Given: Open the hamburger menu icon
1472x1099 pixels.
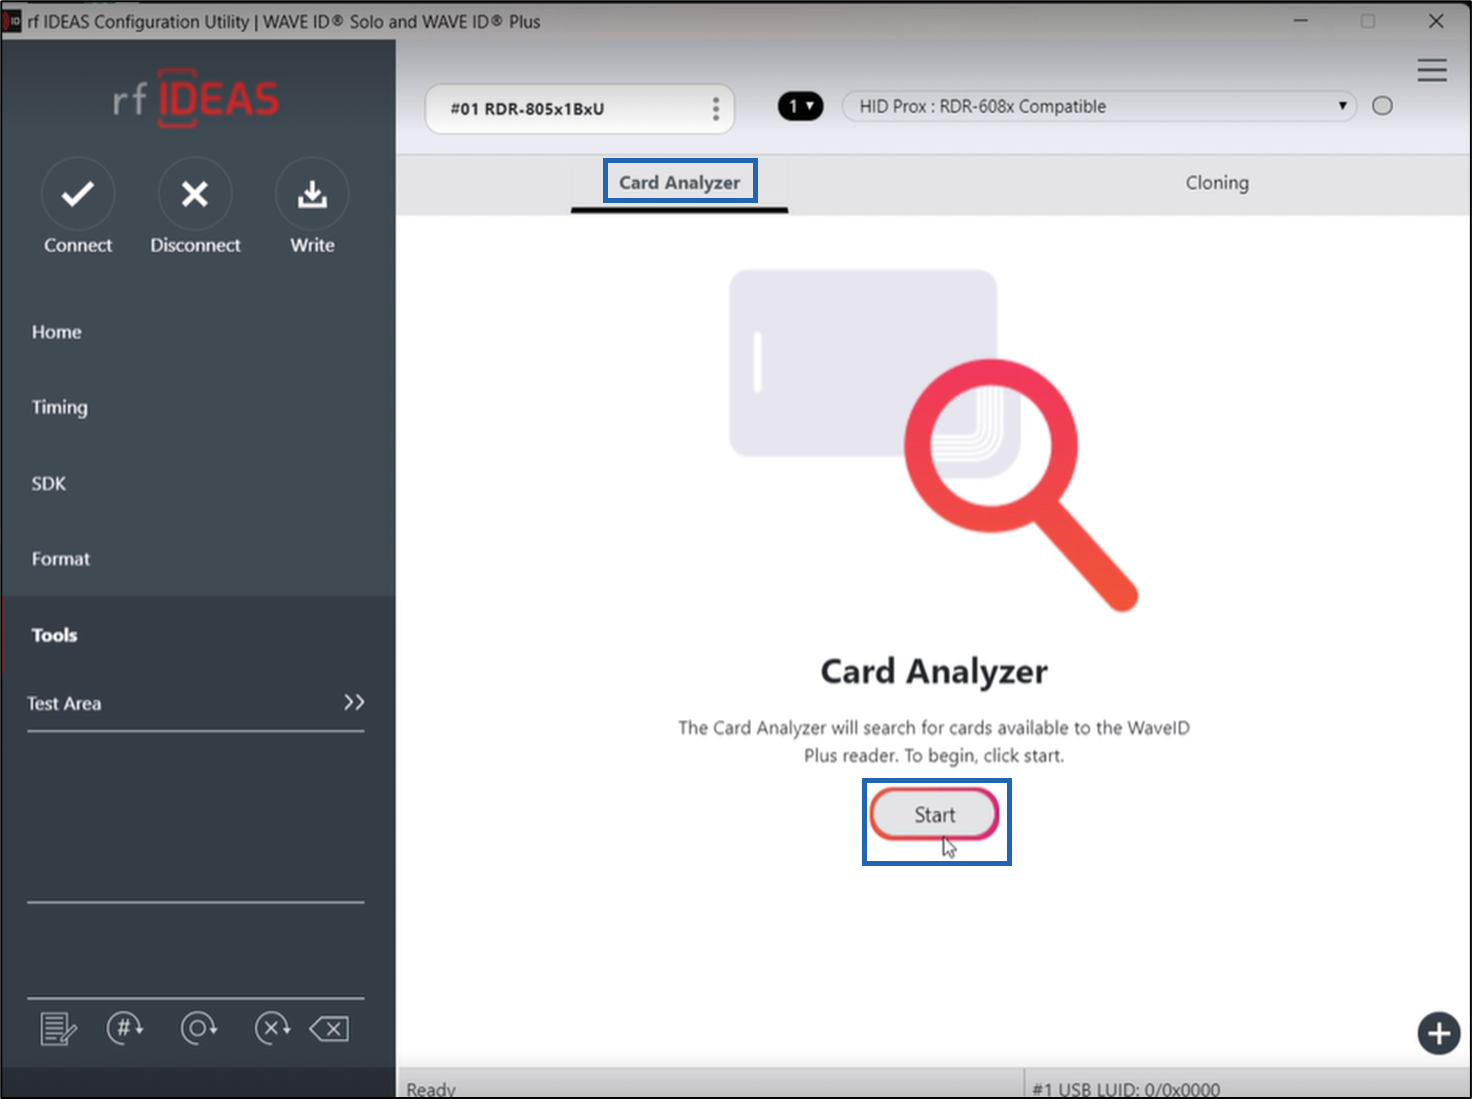Looking at the screenshot, I should pos(1432,70).
